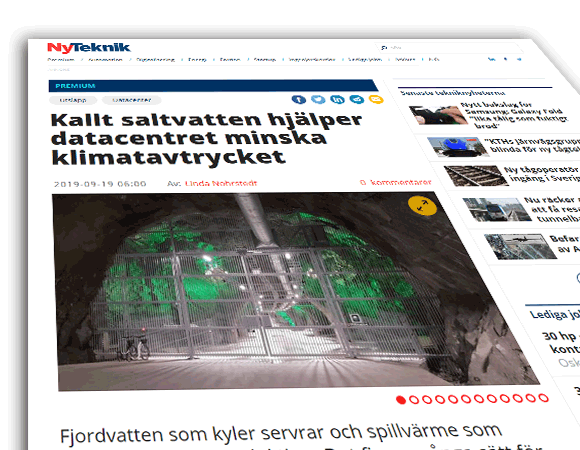Image resolution: width=580 pixels, height=450 pixels.
Task: Share article via yellow email icon
Action: [x=376, y=99]
